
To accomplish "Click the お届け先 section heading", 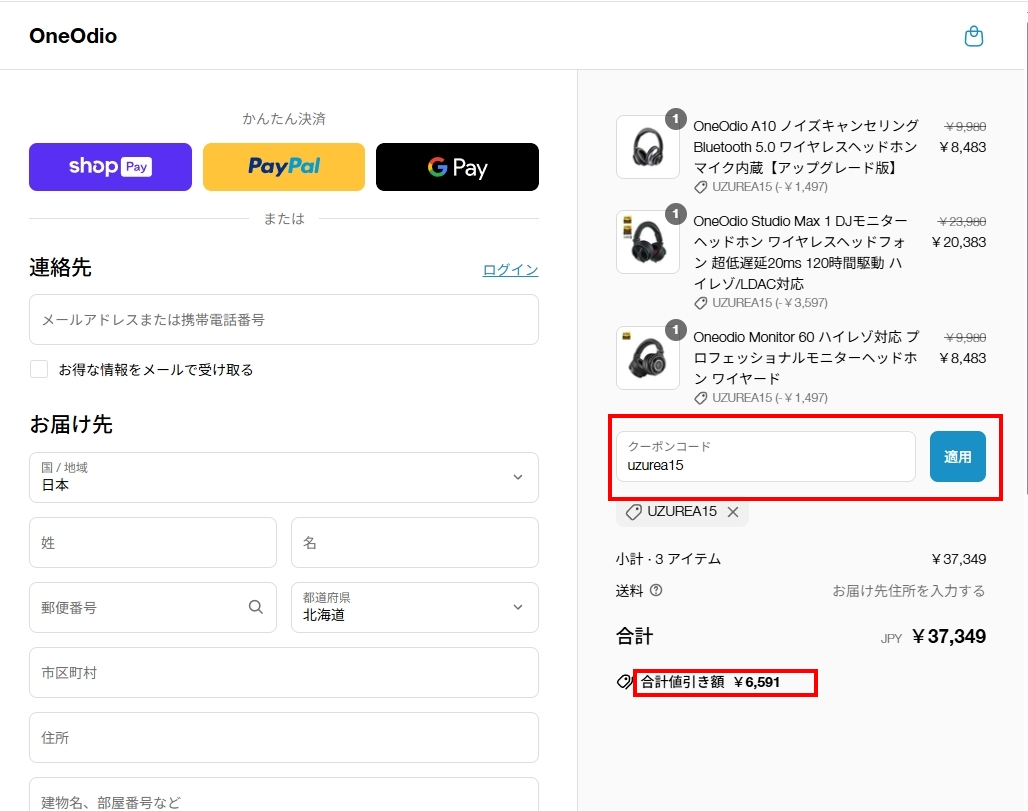I will [71, 424].
